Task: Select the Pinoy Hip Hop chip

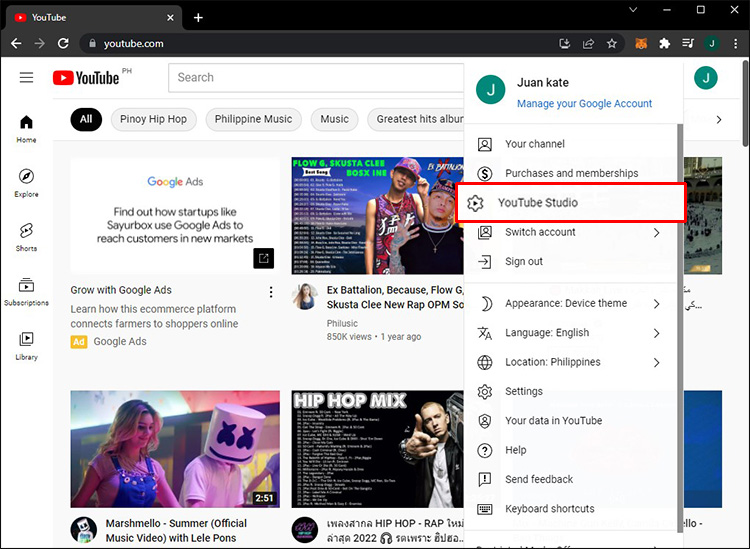Action: coord(153,119)
